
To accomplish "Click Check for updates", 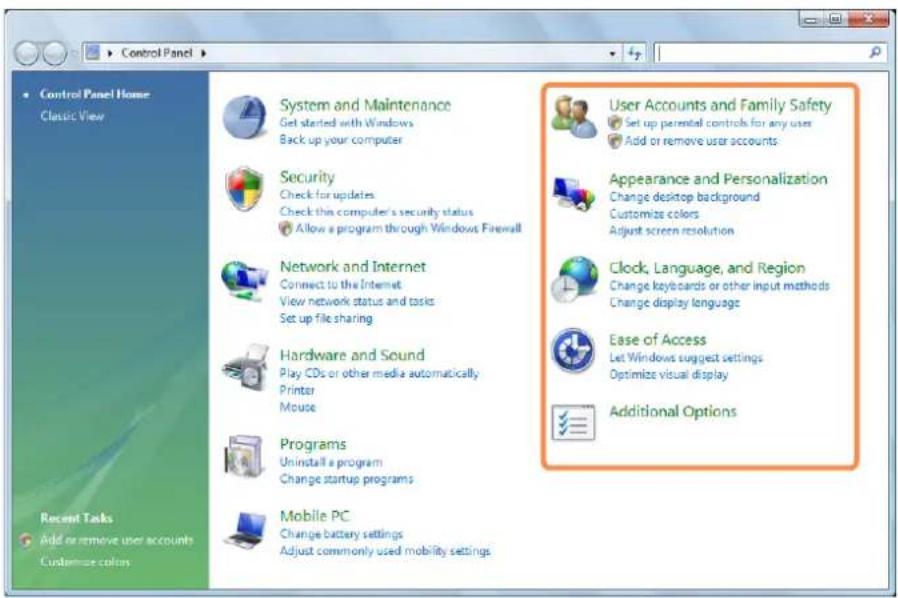I will pos(326,195).
